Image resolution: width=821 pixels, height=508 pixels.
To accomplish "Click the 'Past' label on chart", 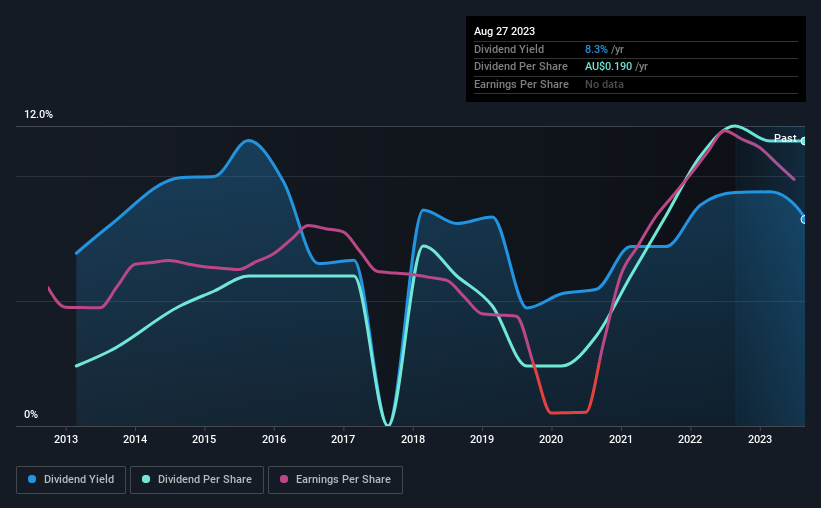I will pyautogui.click(x=785, y=138).
